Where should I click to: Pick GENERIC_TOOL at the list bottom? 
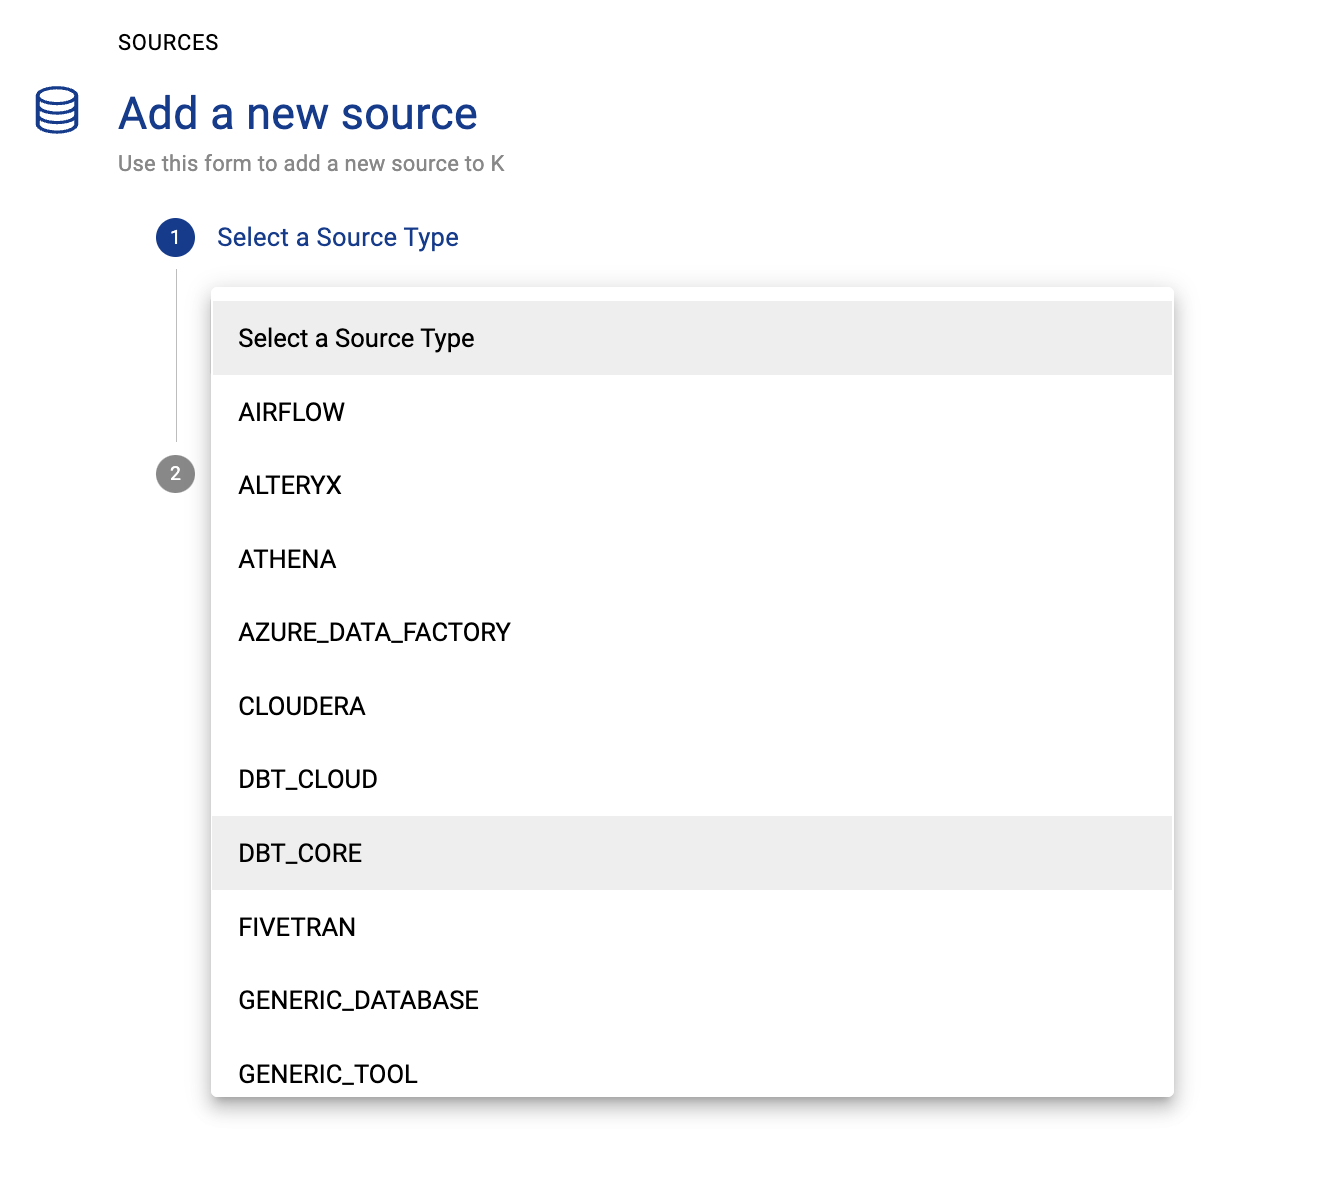click(x=328, y=1074)
